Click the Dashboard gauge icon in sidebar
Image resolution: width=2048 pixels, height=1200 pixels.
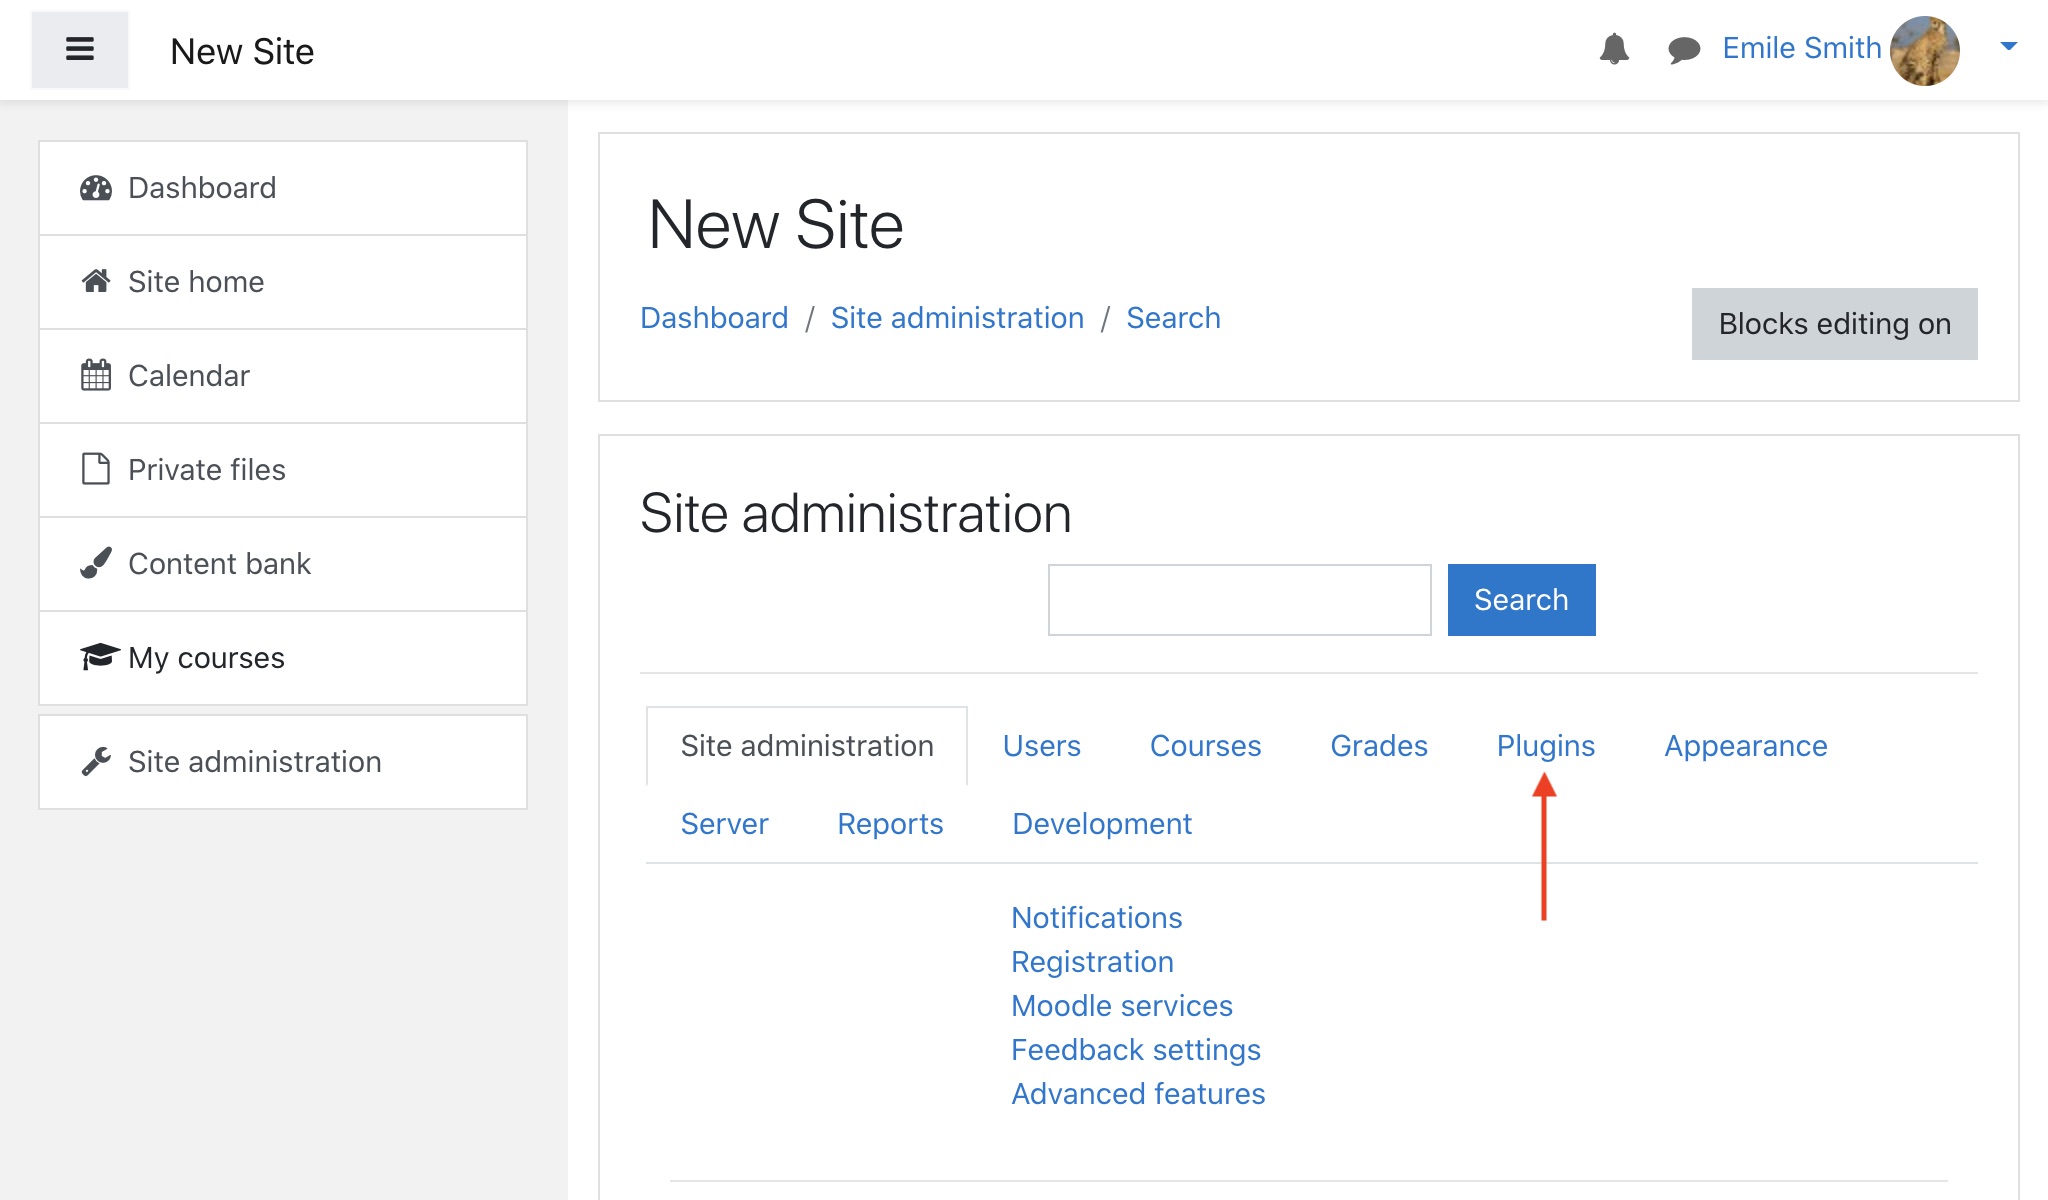pos(96,188)
